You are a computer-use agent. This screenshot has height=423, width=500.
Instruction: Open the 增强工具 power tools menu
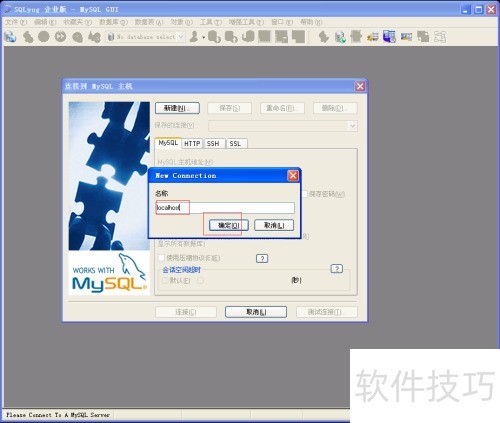[x=246, y=22]
